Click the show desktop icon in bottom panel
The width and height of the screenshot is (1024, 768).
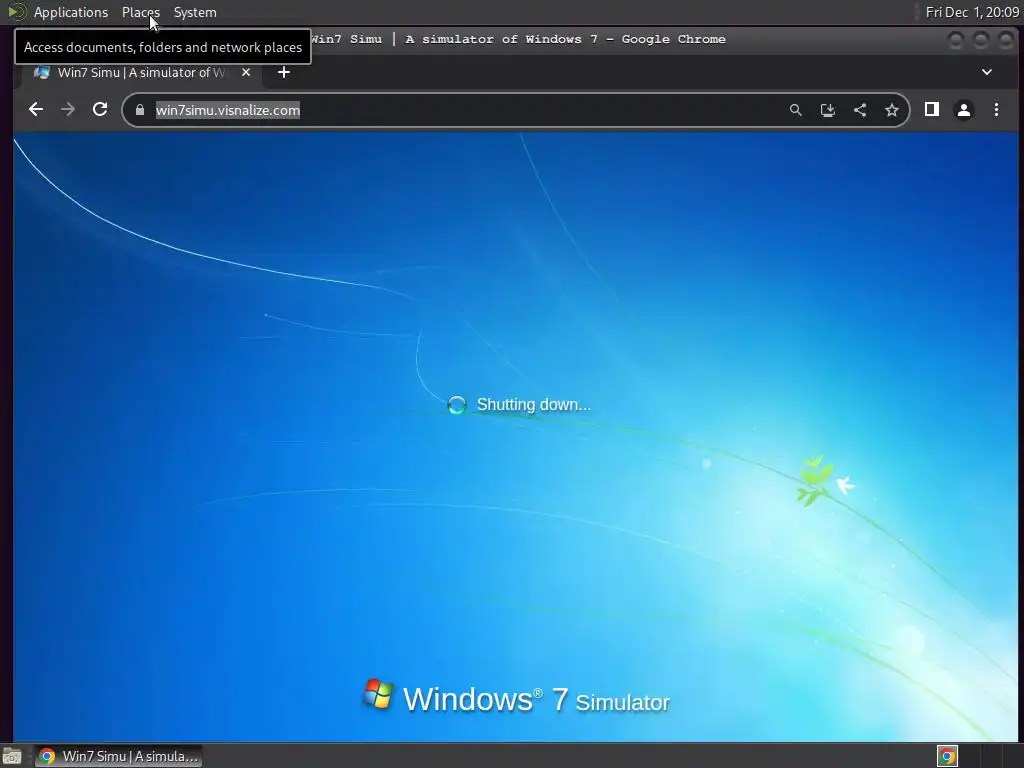[x=12, y=756]
